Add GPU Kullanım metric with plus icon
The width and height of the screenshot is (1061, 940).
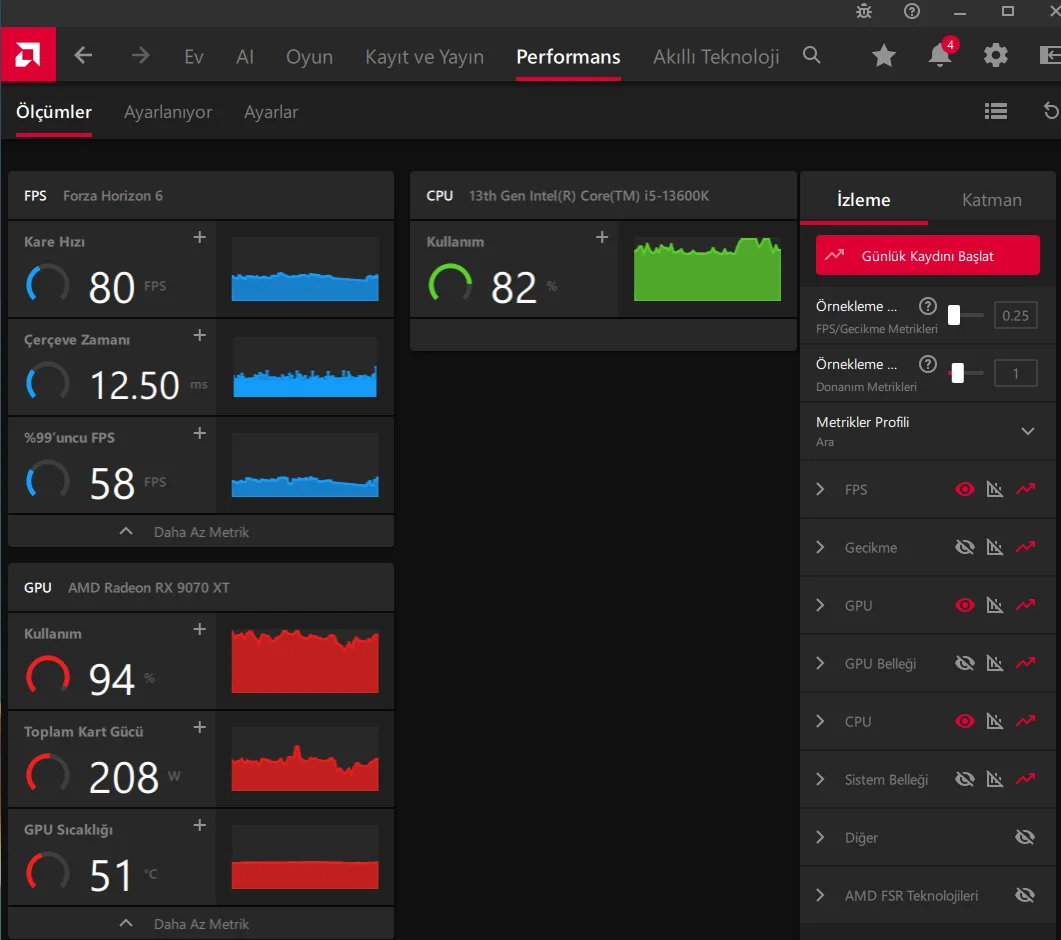click(200, 629)
